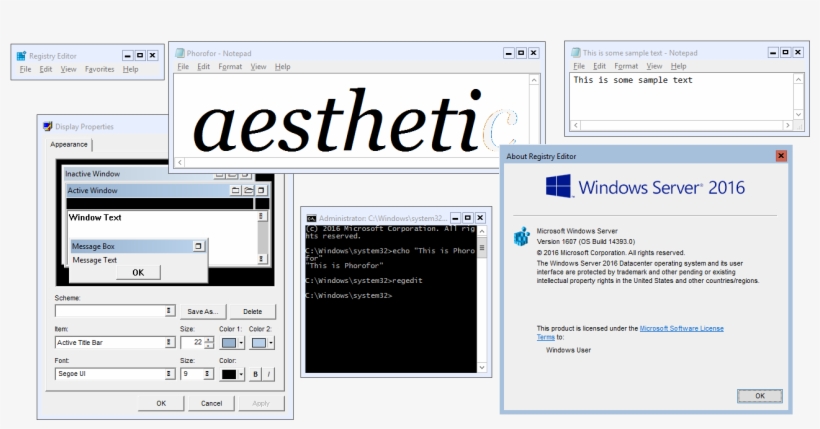The height and width of the screenshot is (429, 820).
Task: Toggle italic font button in Display Properties
Action: click(269, 374)
